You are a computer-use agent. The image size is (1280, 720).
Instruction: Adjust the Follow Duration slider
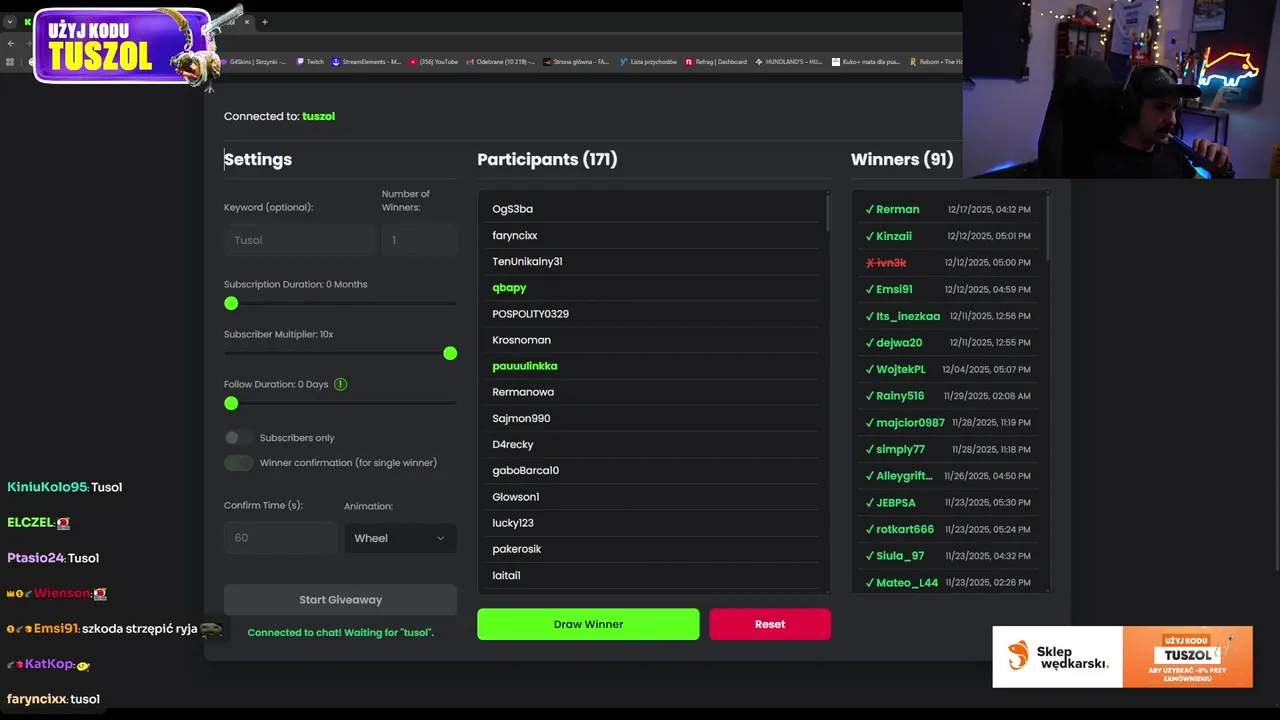[x=340, y=403]
